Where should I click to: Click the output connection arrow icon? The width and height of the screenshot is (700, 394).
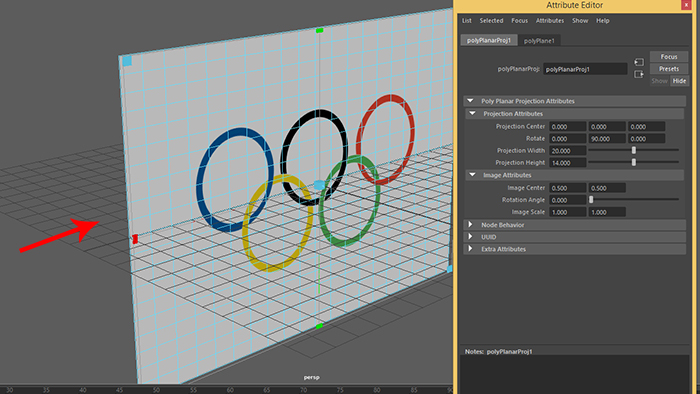(639, 74)
